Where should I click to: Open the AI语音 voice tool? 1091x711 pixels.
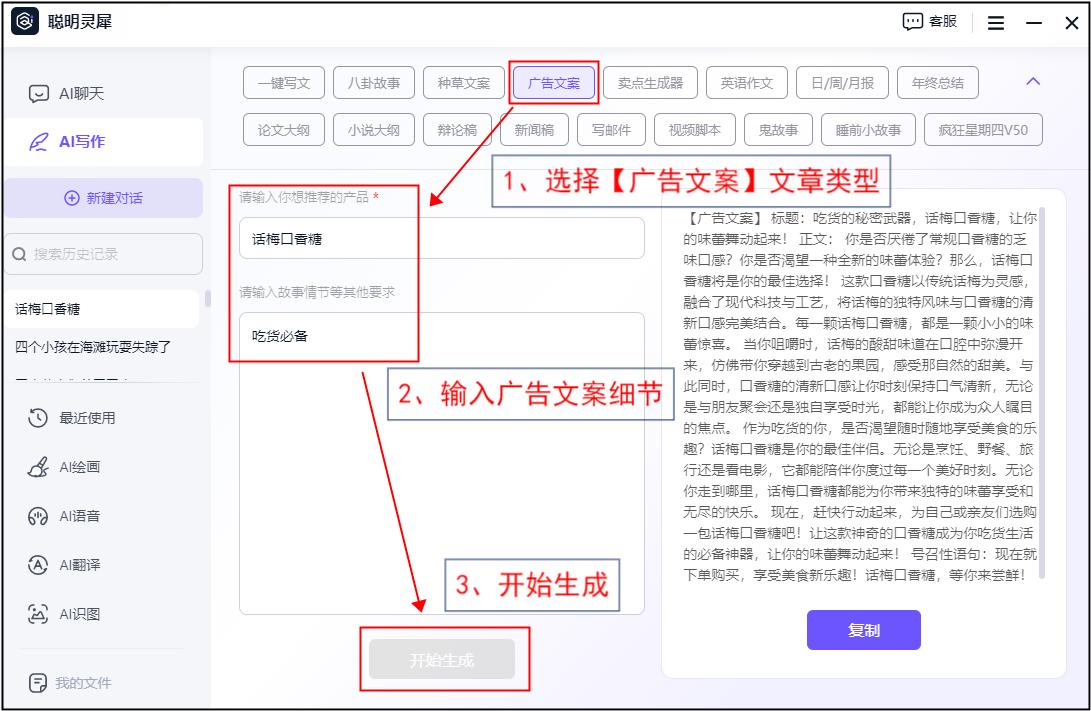(x=79, y=516)
